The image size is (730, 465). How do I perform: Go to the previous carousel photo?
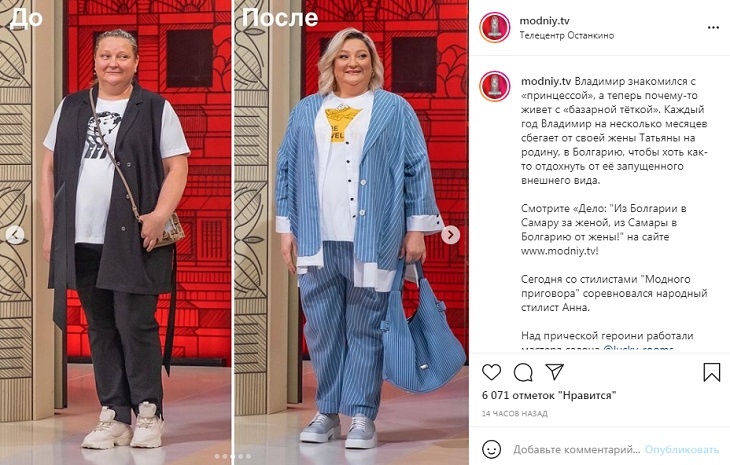tap(15, 235)
